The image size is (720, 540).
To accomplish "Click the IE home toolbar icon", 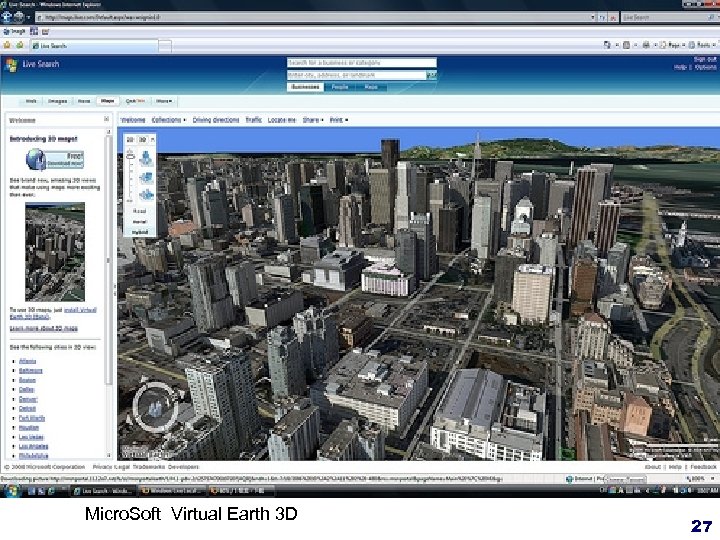I will point(607,45).
